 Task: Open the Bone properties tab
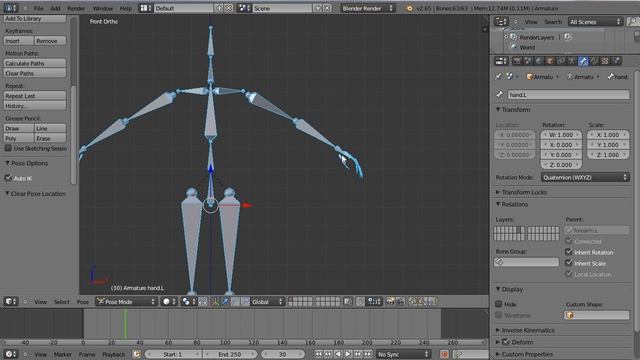point(583,61)
